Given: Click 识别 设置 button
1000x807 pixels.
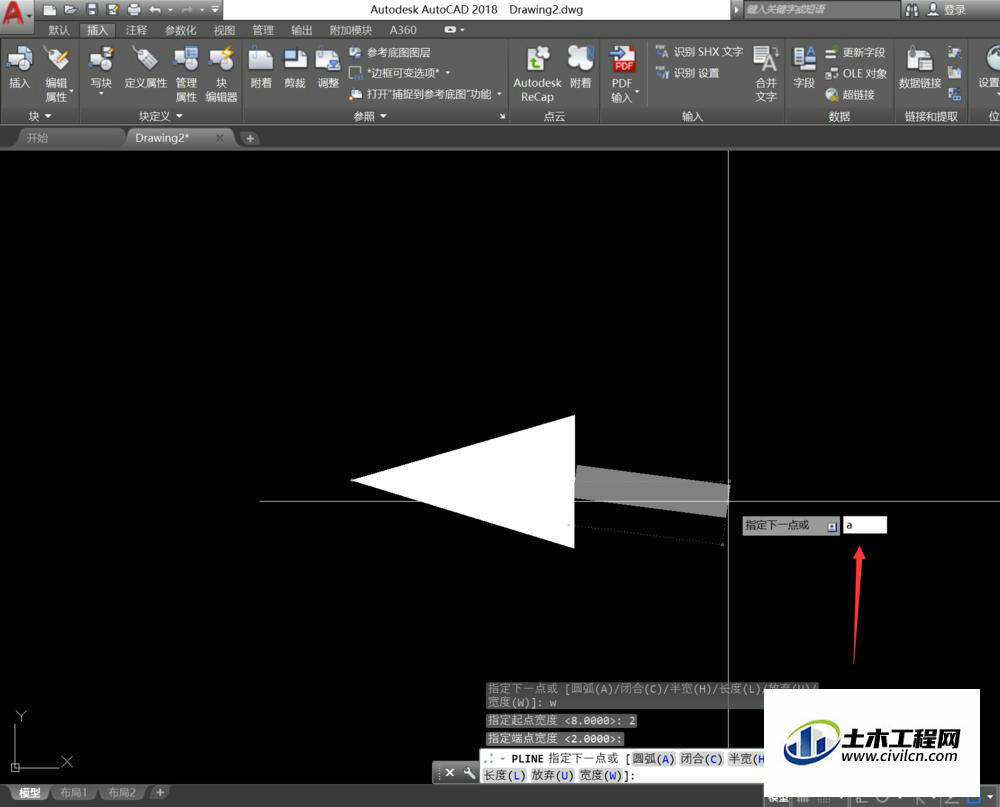Looking at the screenshot, I should tap(688, 73).
